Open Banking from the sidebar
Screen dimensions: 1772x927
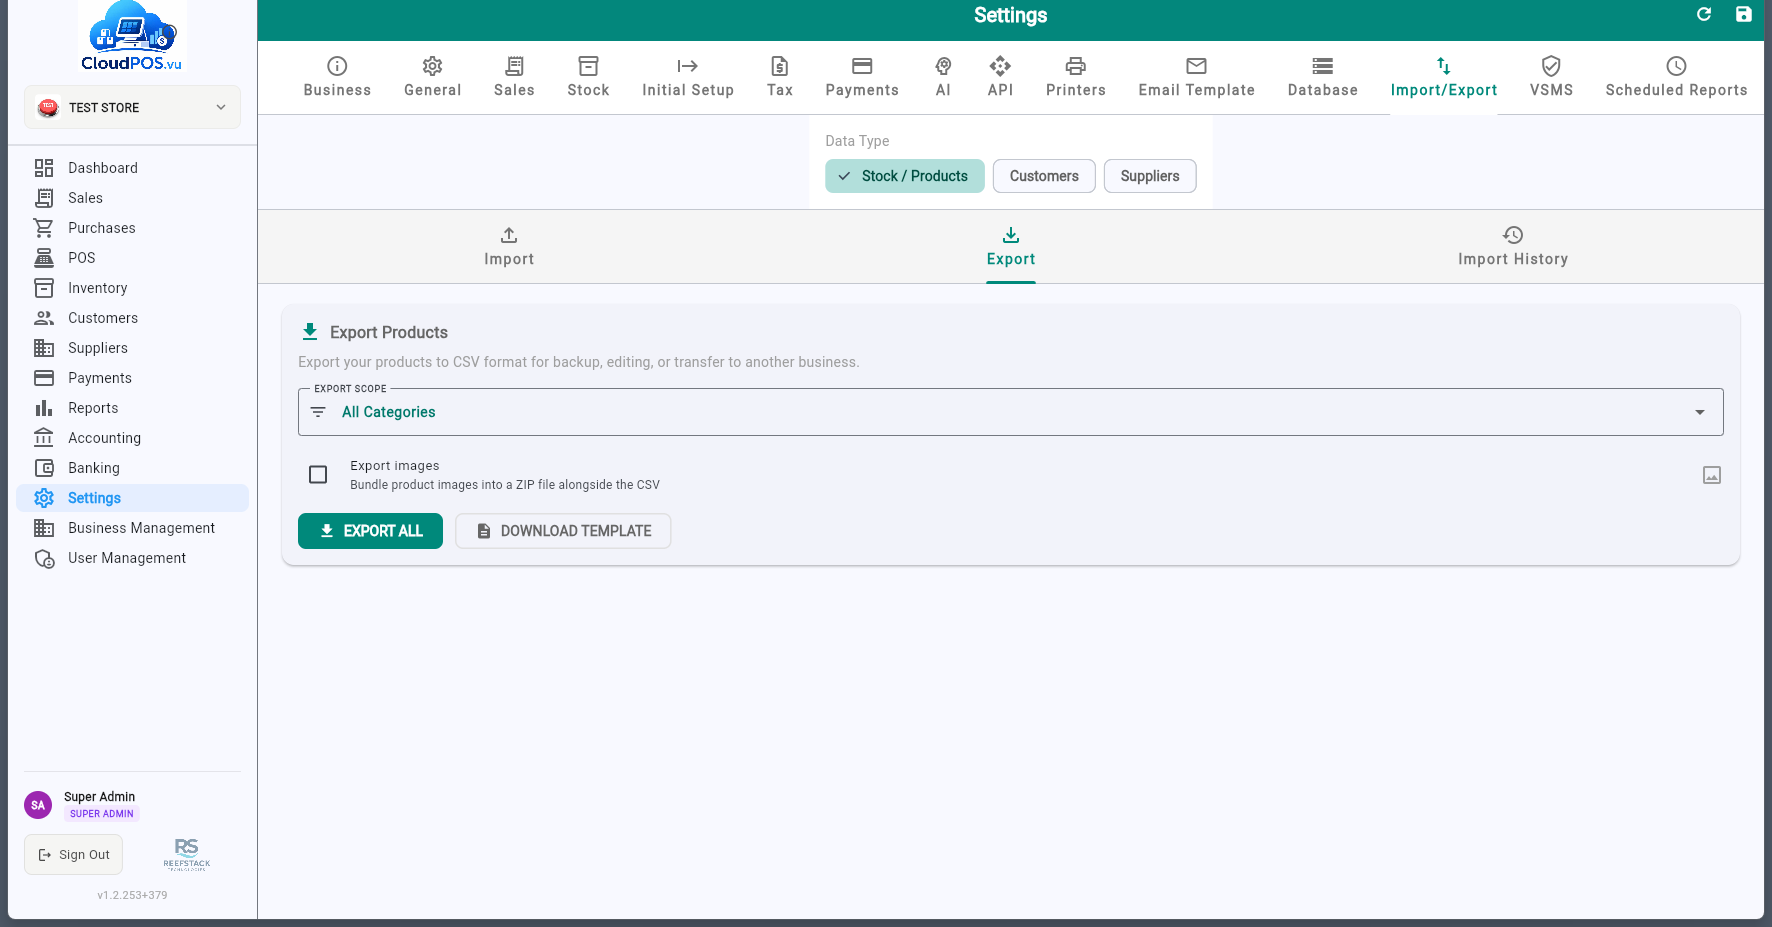(132, 468)
